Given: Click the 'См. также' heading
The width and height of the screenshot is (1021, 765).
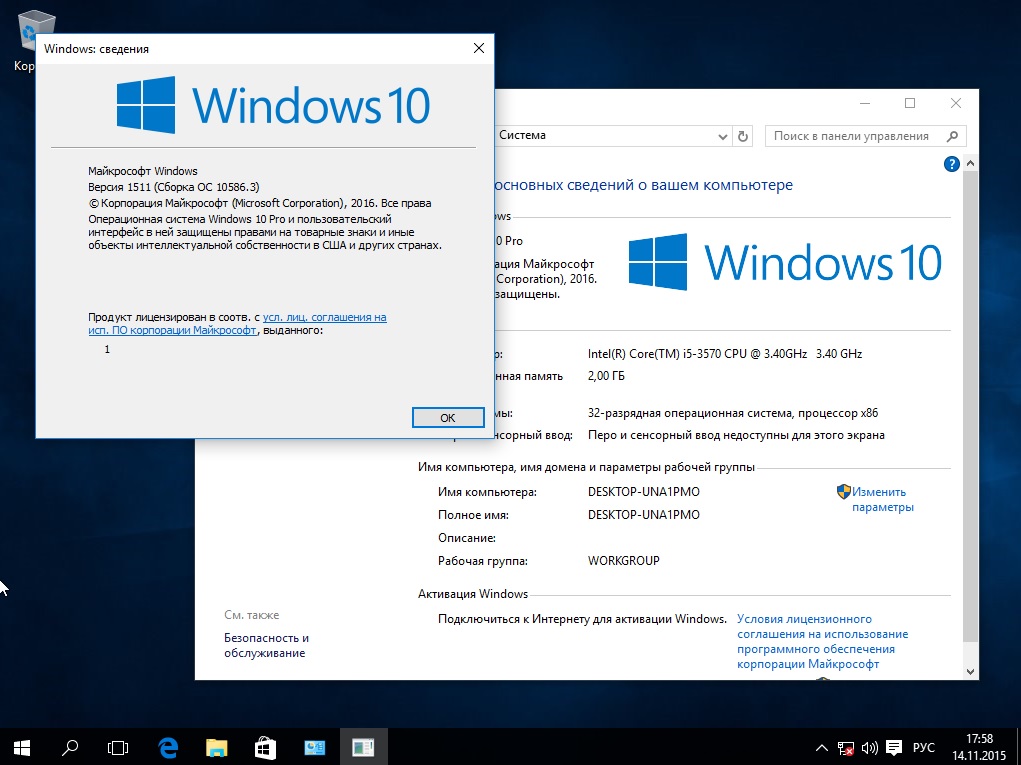Looking at the screenshot, I should tap(251, 615).
